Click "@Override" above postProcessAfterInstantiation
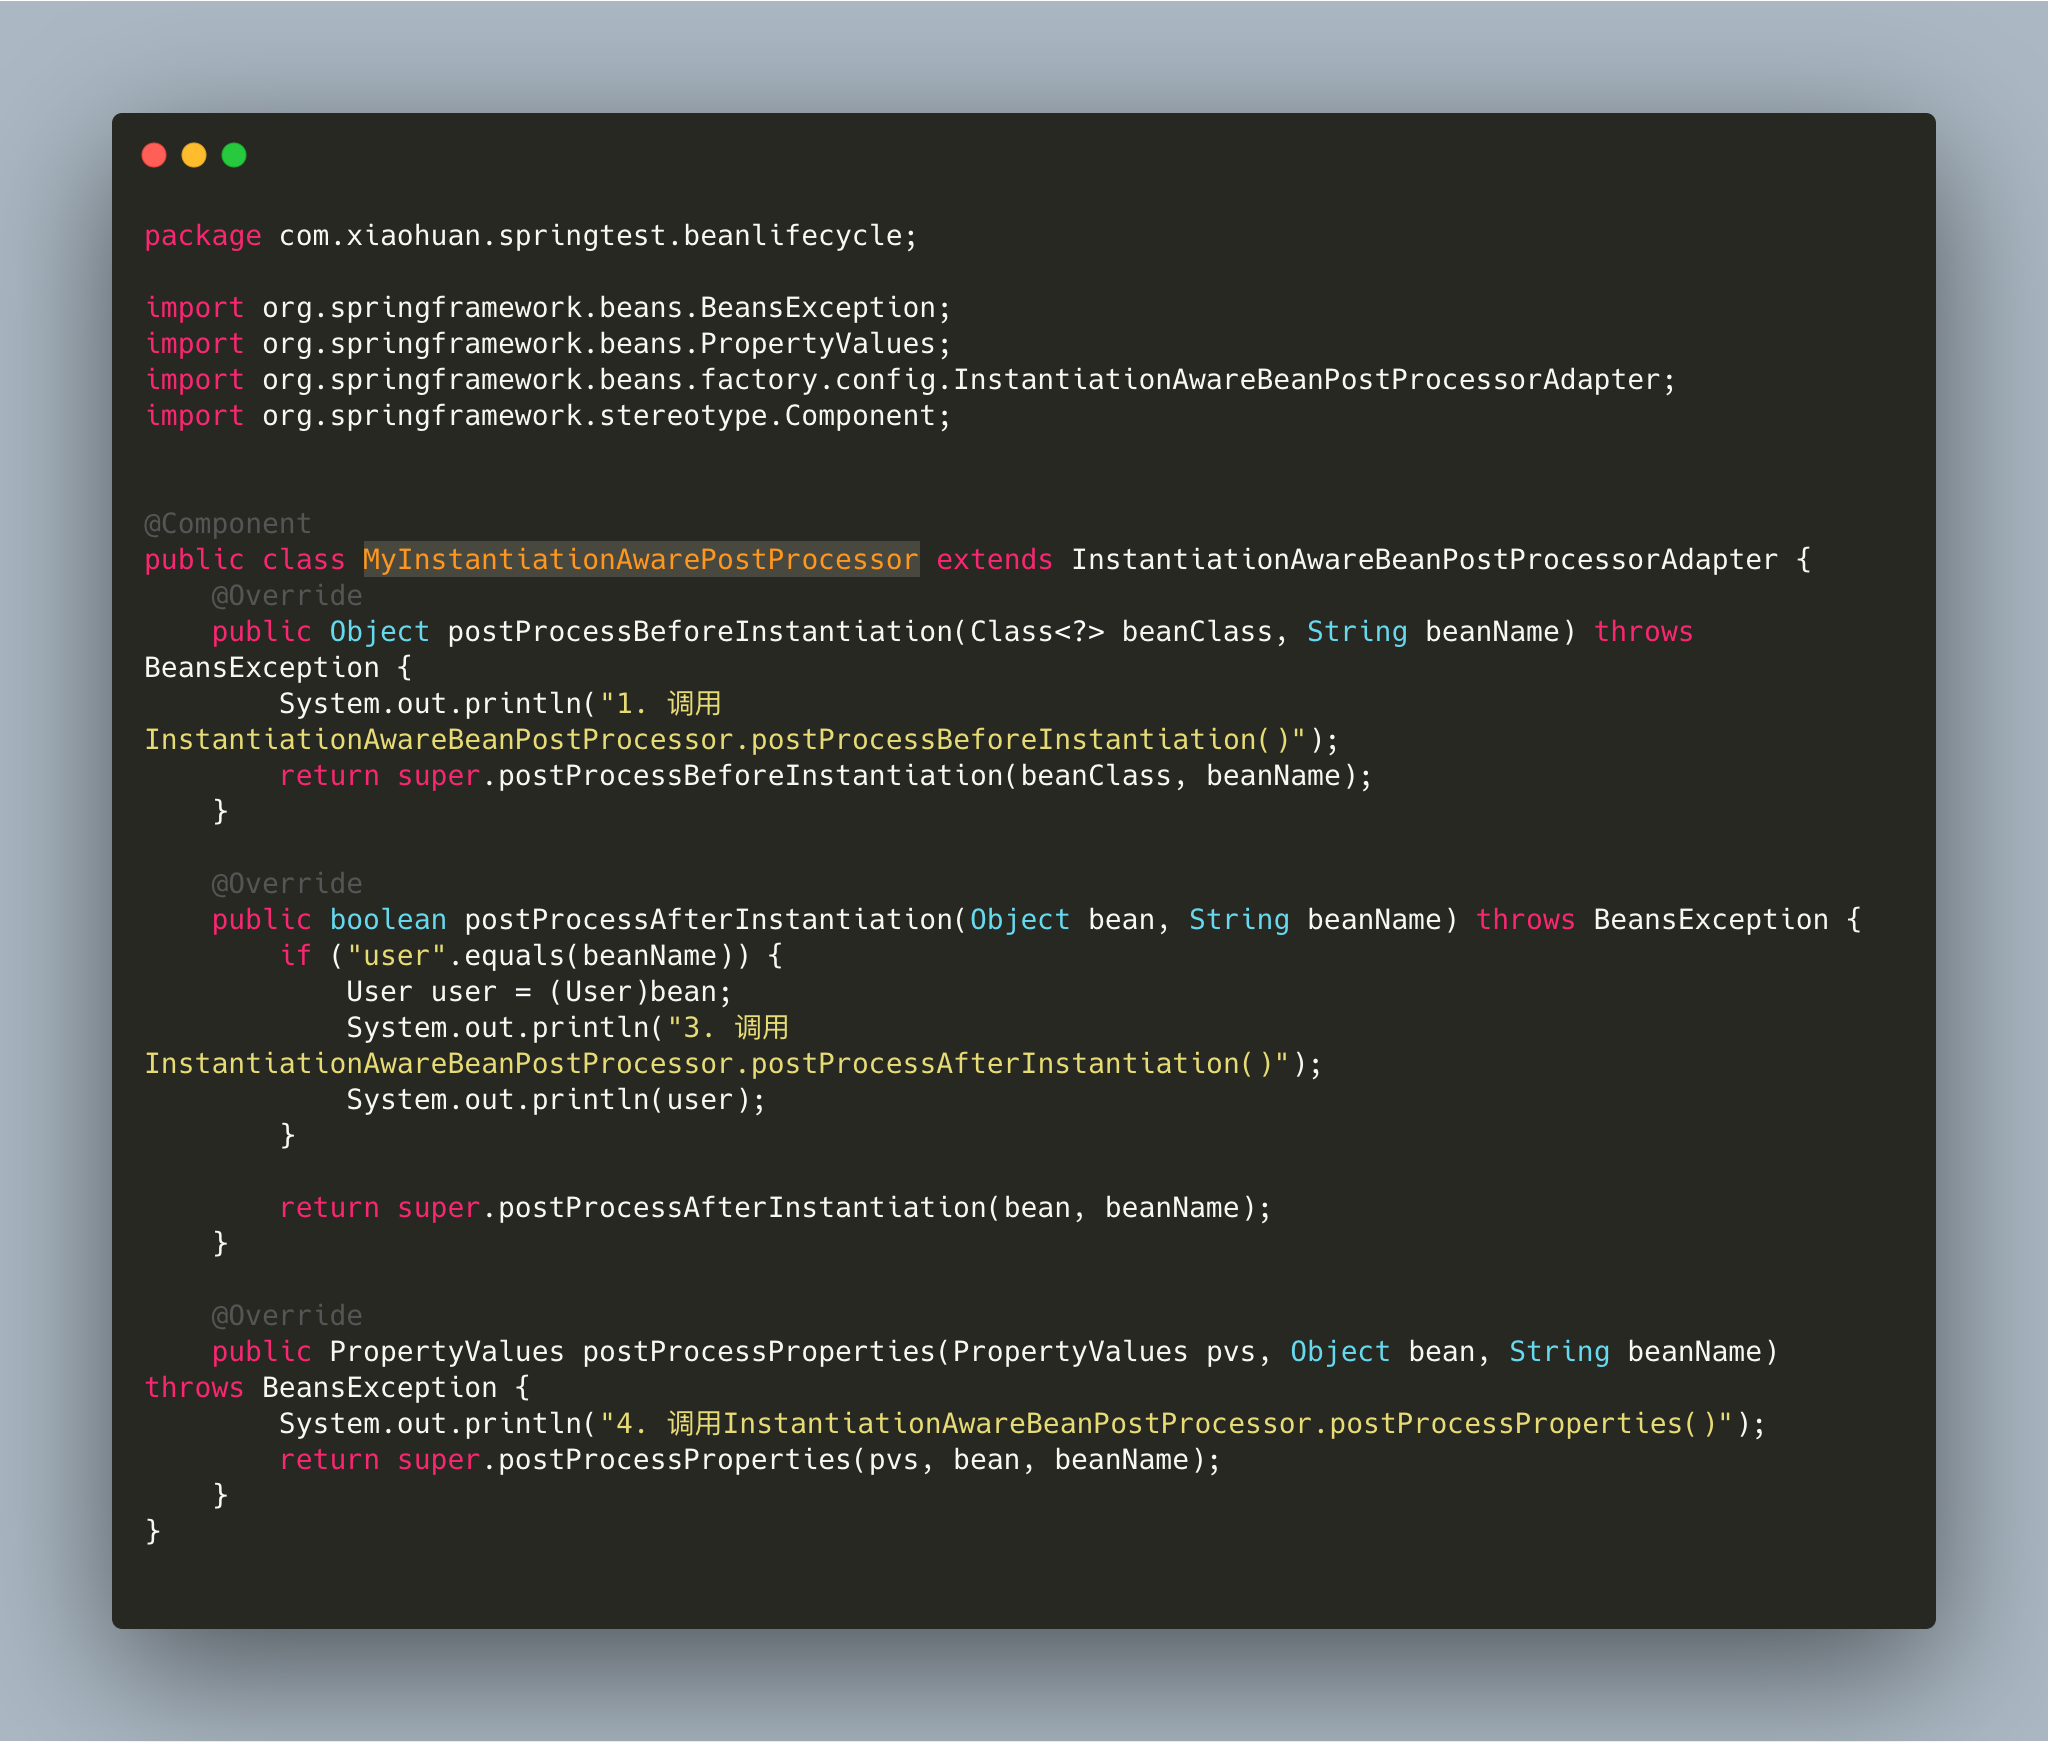Viewport: 2048px width, 1742px height. (x=287, y=884)
